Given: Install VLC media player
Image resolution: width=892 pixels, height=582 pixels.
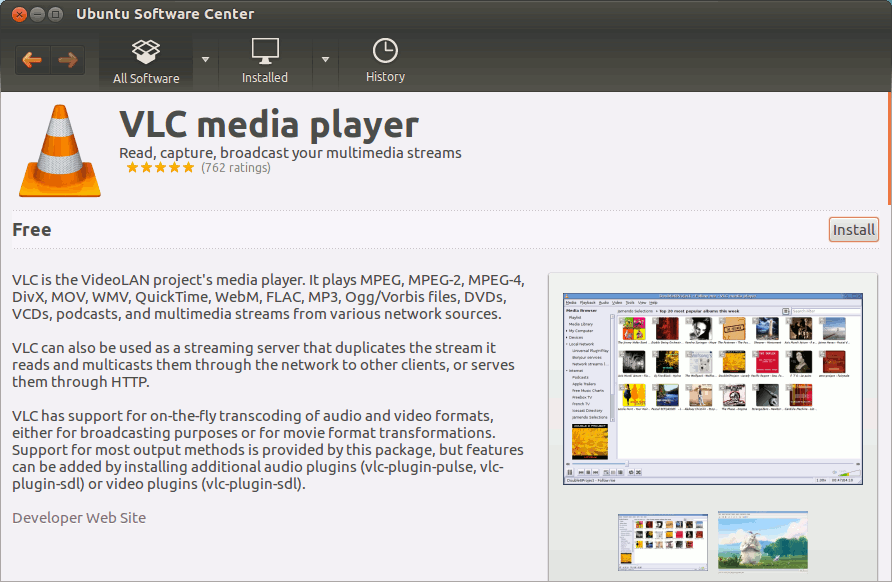Looking at the screenshot, I should point(853,230).
